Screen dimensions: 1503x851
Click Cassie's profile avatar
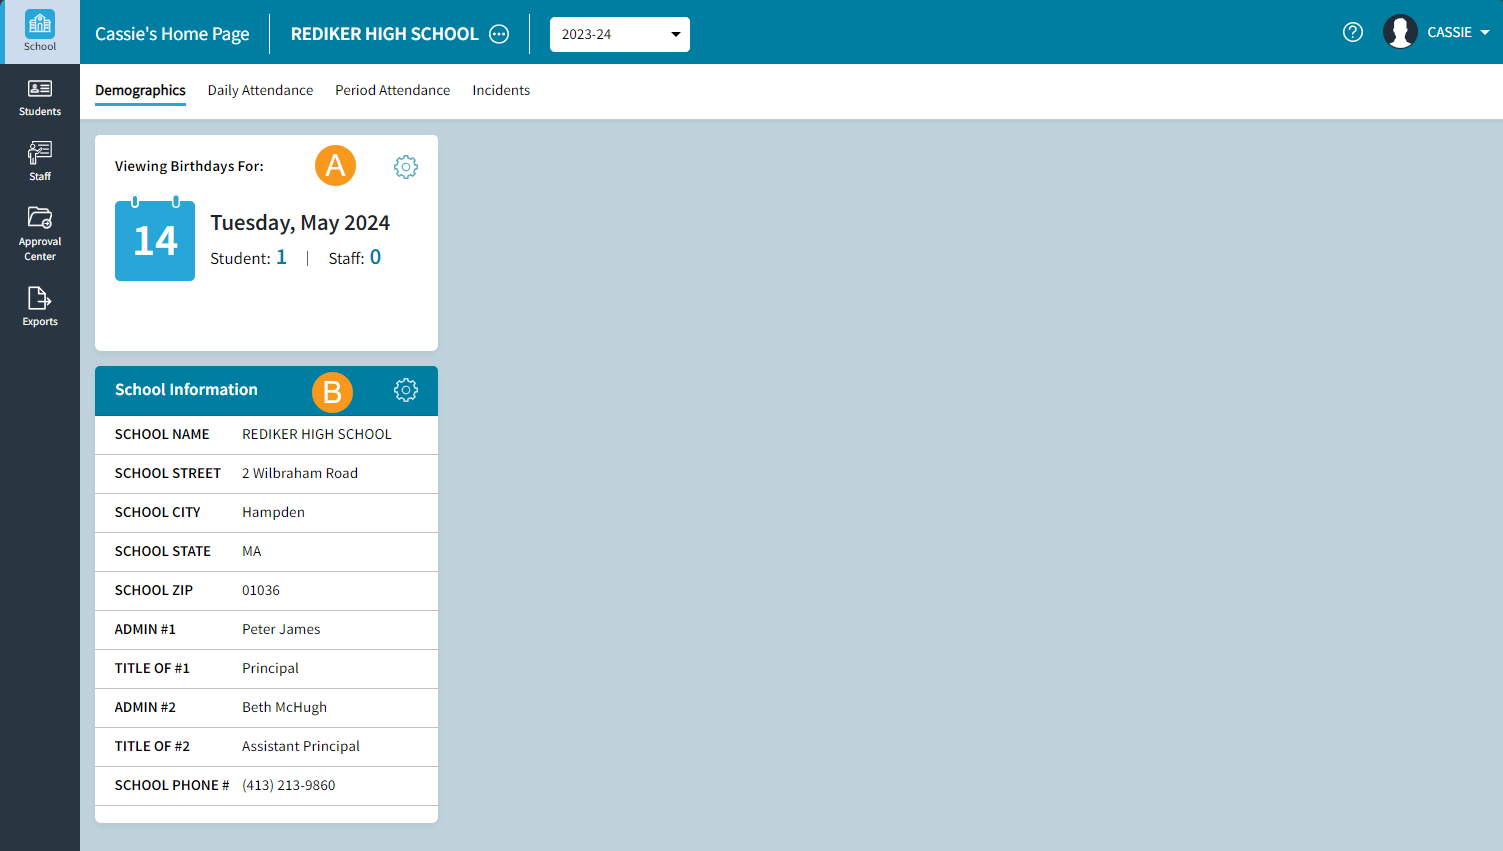tap(1400, 31)
